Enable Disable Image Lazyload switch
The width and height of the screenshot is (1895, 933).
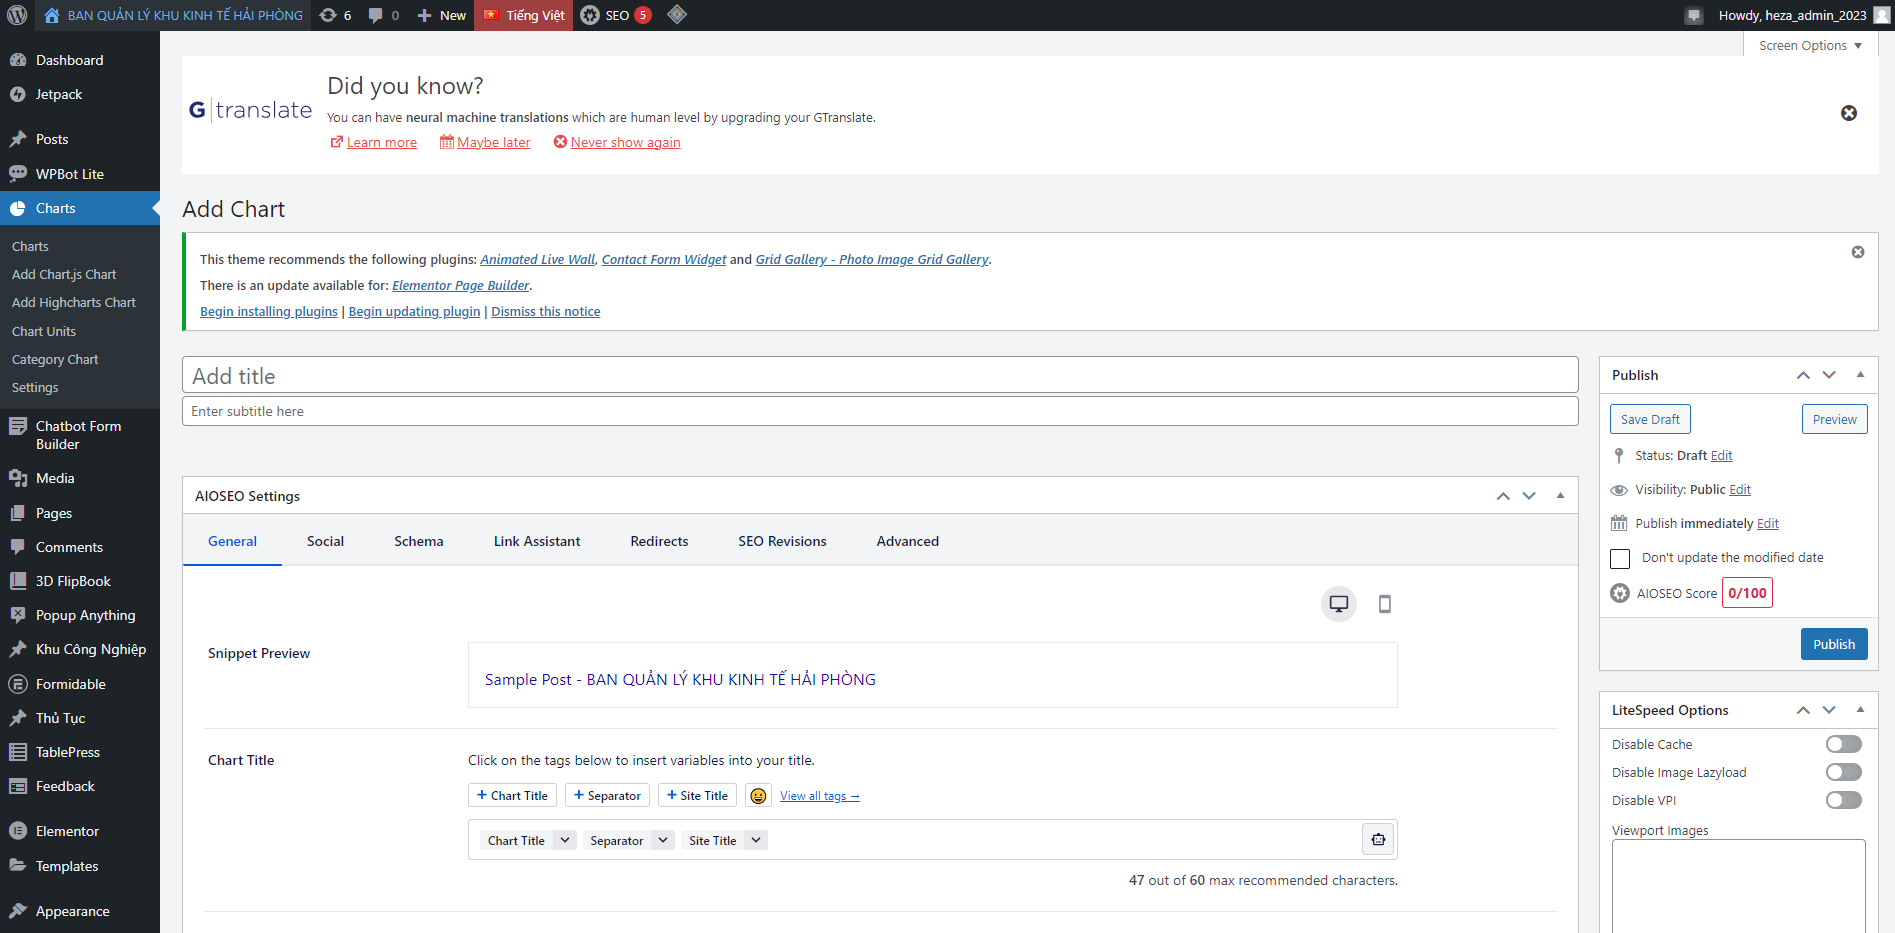point(1843,772)
